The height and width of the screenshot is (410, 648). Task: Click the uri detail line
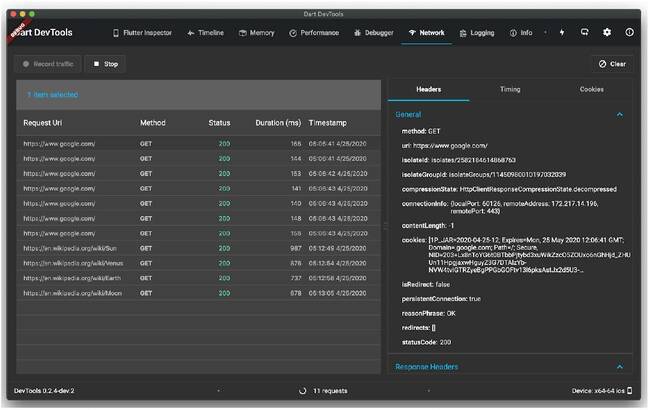point(444,145)
